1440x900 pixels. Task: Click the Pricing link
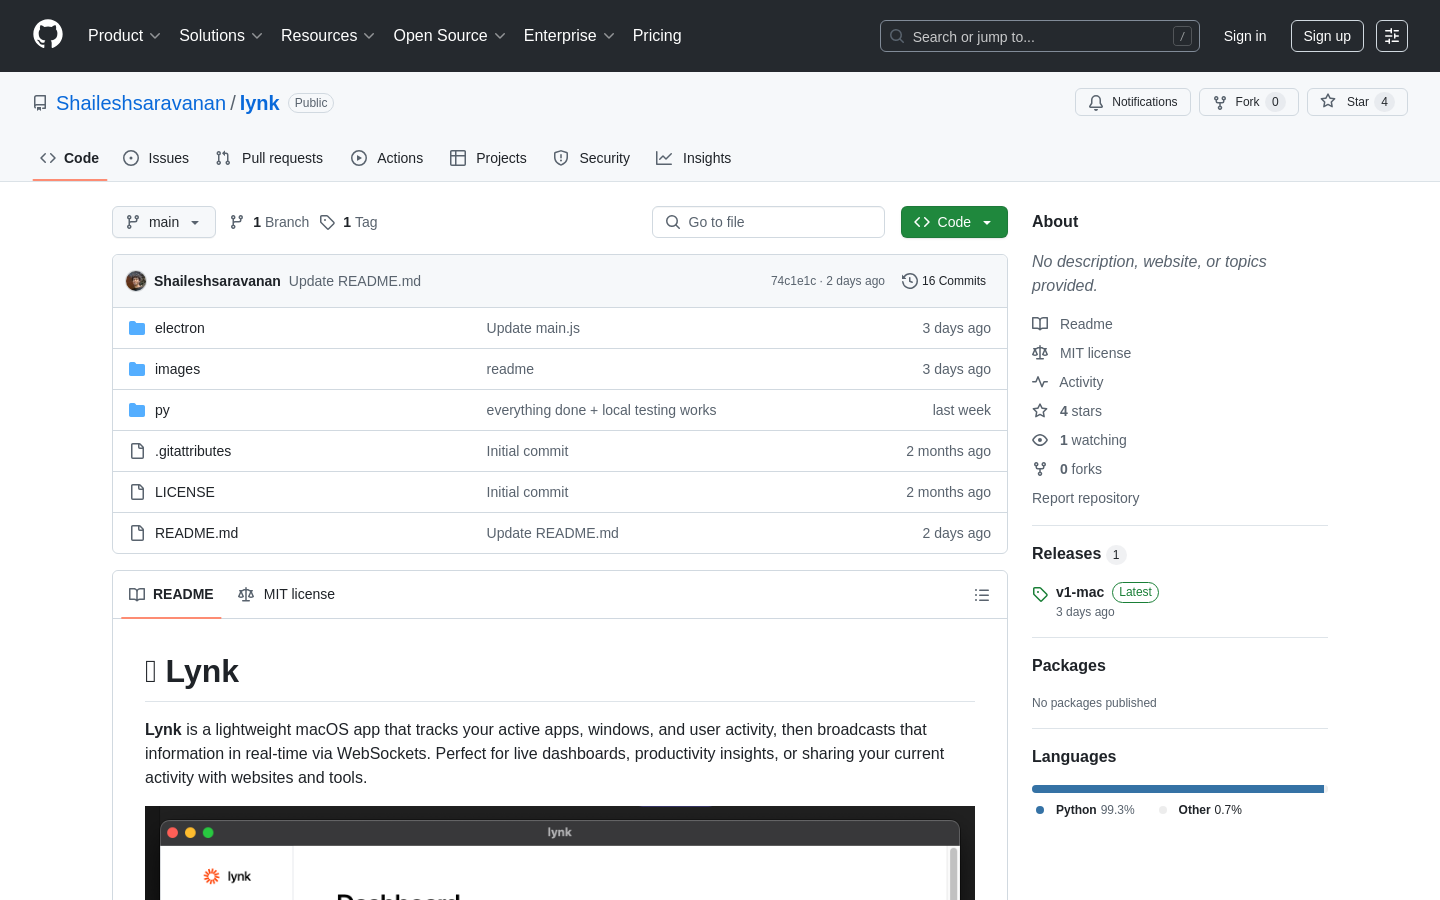[657, 35]
